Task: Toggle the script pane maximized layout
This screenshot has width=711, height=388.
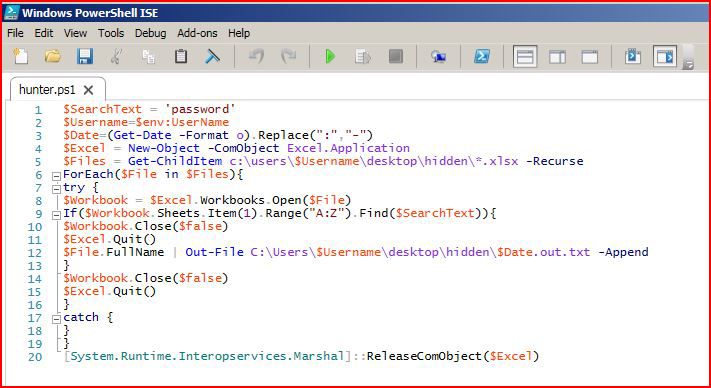Action: pos(589,57)
